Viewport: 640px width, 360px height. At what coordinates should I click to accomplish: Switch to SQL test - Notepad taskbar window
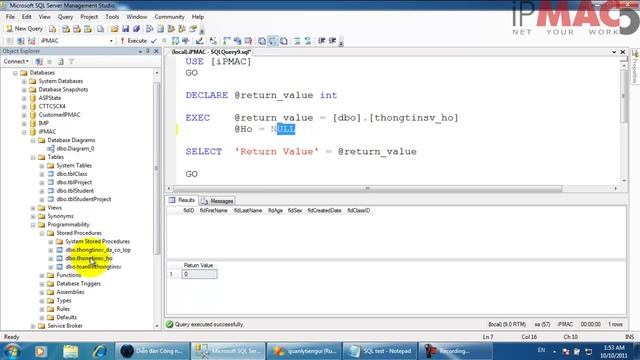click(380, 351)
